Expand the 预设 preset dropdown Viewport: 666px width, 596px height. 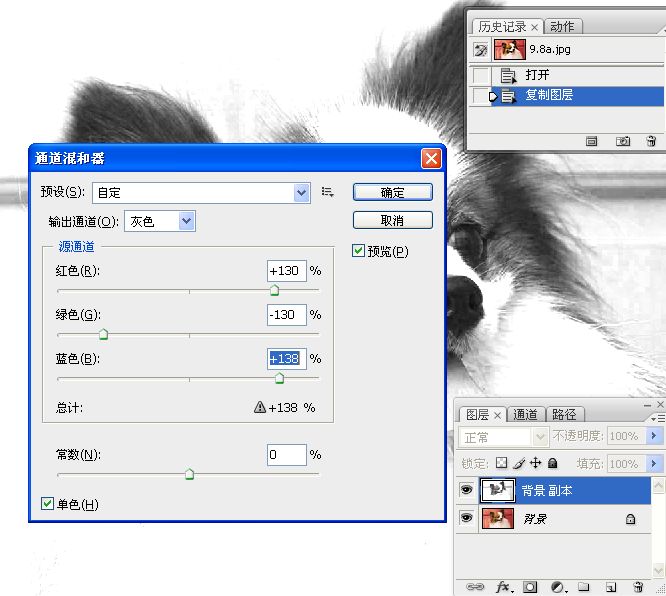(302, 192)
